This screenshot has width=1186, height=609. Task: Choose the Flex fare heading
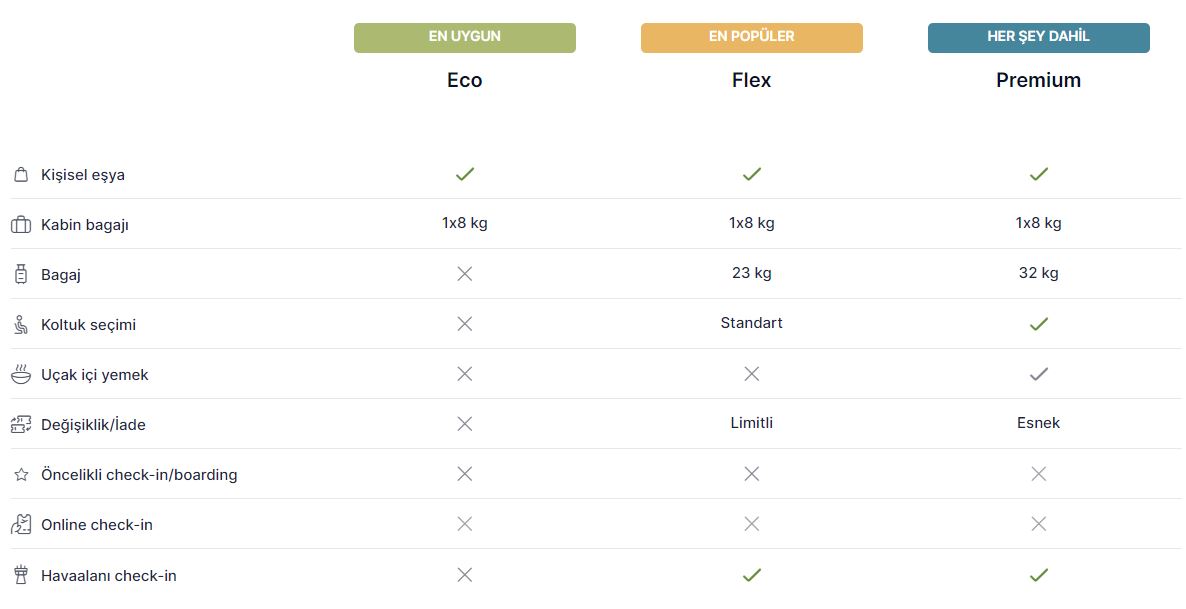(751, 80)
